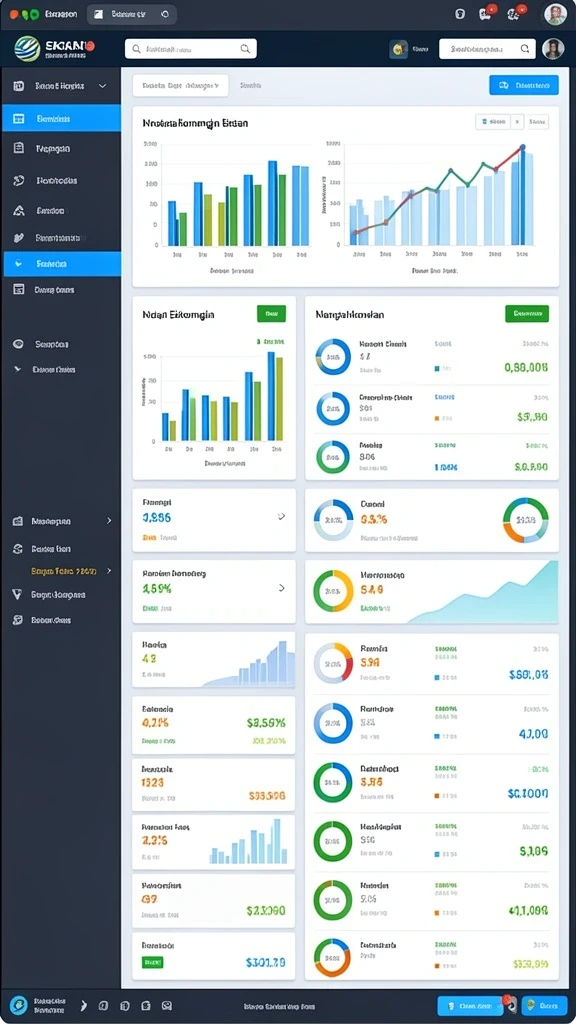This screenshot has height=1024, width=576.
Task: Click the shield icon in lower sidebar
Action: pyautogui.click(x=18, y=595)
